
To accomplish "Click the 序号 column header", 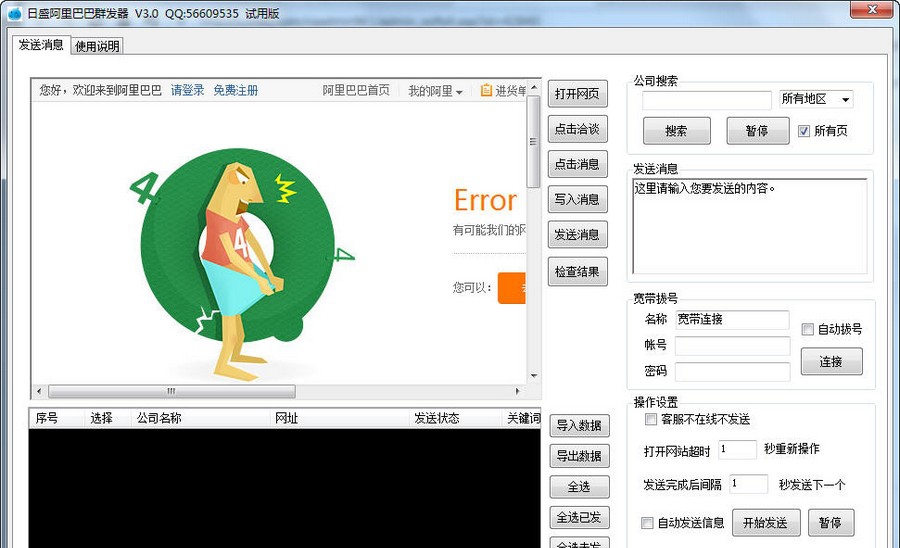I will click(56, 418).
